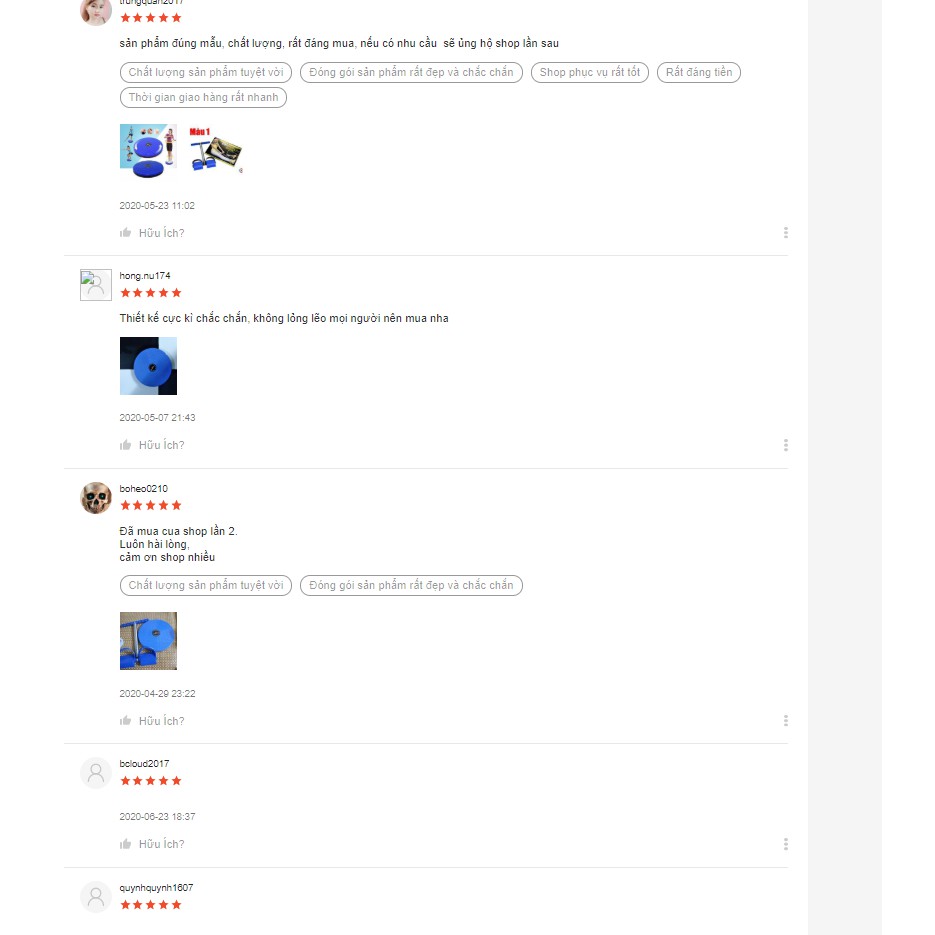Open the three-dot menu on bcloud2017's review

[786, 844]
